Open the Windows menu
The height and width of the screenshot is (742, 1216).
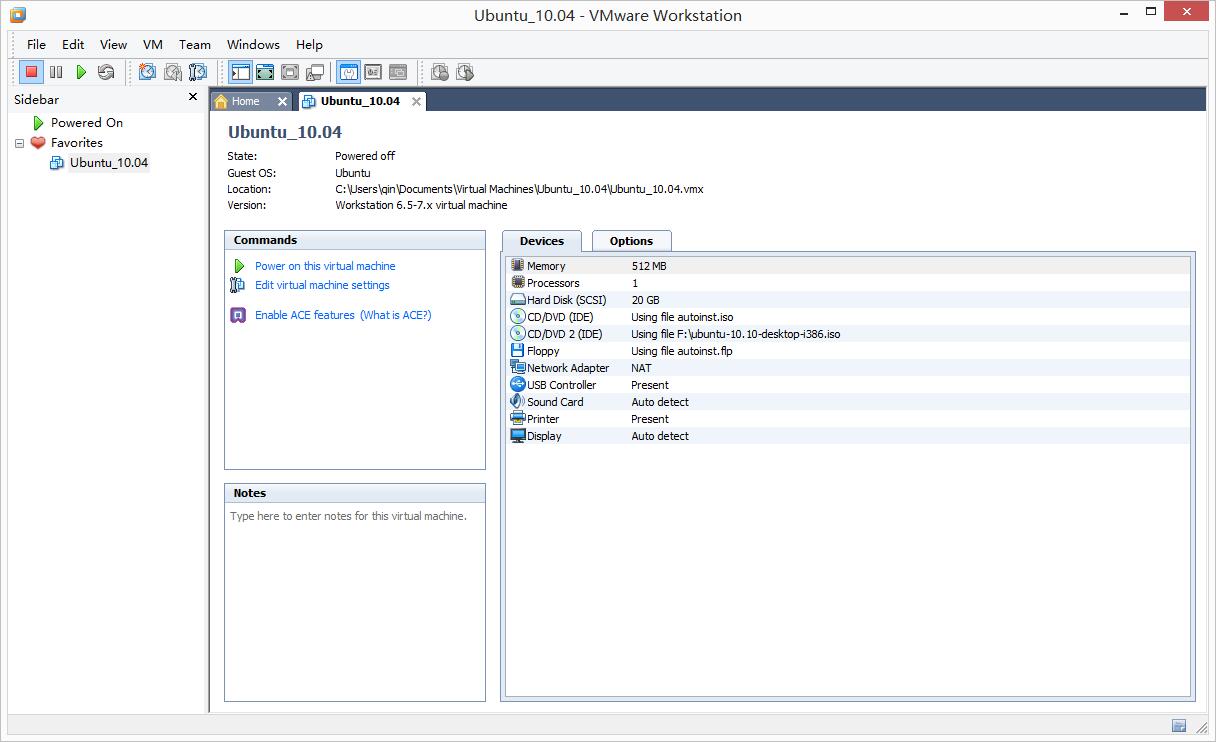(x=253, y=44)
